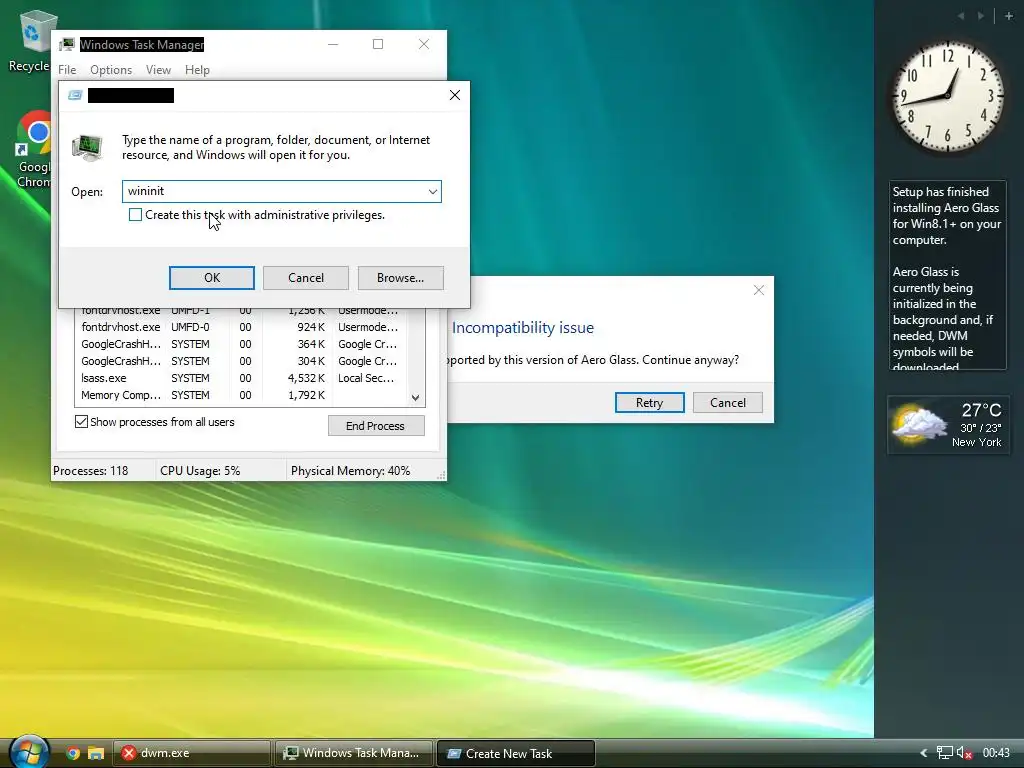Click the End Process button
This screenshot has width=1024, height=768.
pyautogui.click(x=376, y=426)
